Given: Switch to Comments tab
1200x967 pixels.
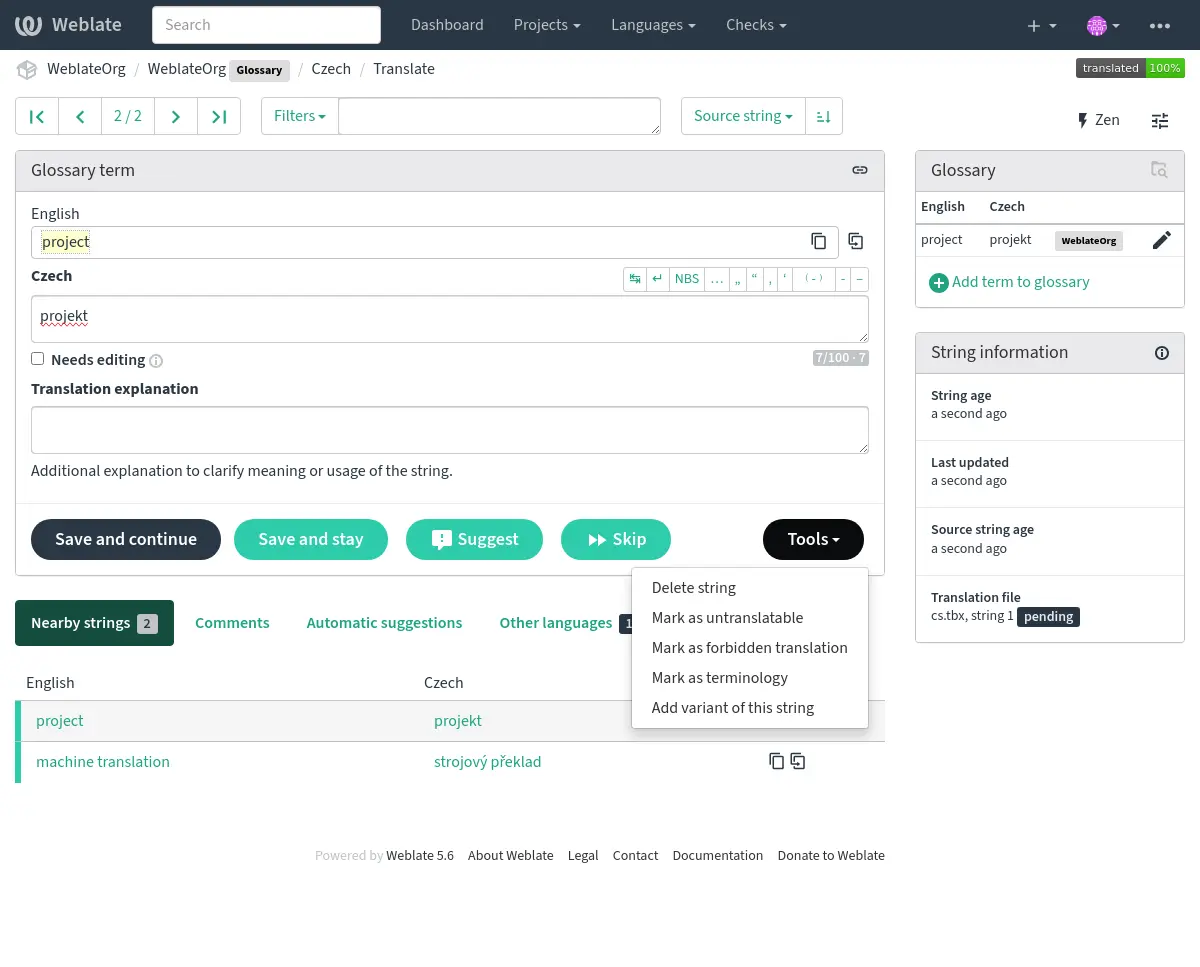Looking at the screenshot, I should pos(232,623).
